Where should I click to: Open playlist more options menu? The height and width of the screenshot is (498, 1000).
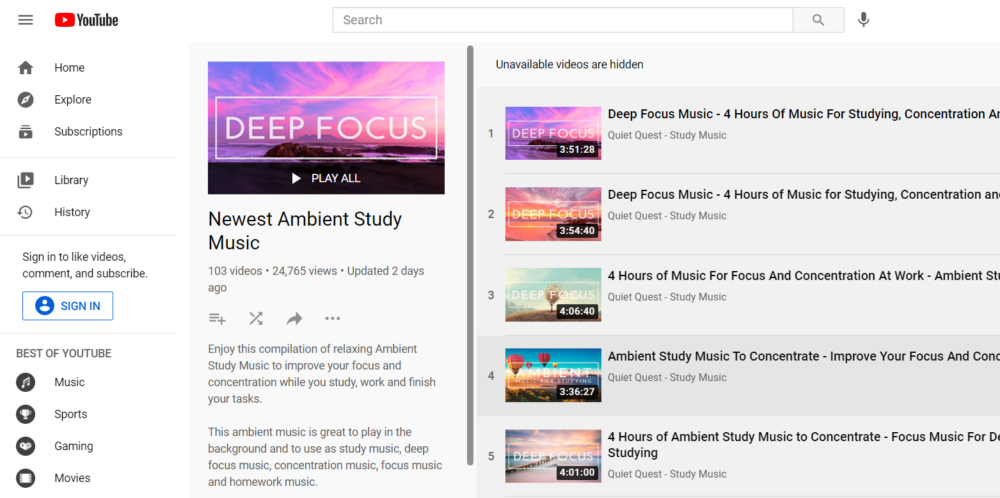click(x=332, y=319)
